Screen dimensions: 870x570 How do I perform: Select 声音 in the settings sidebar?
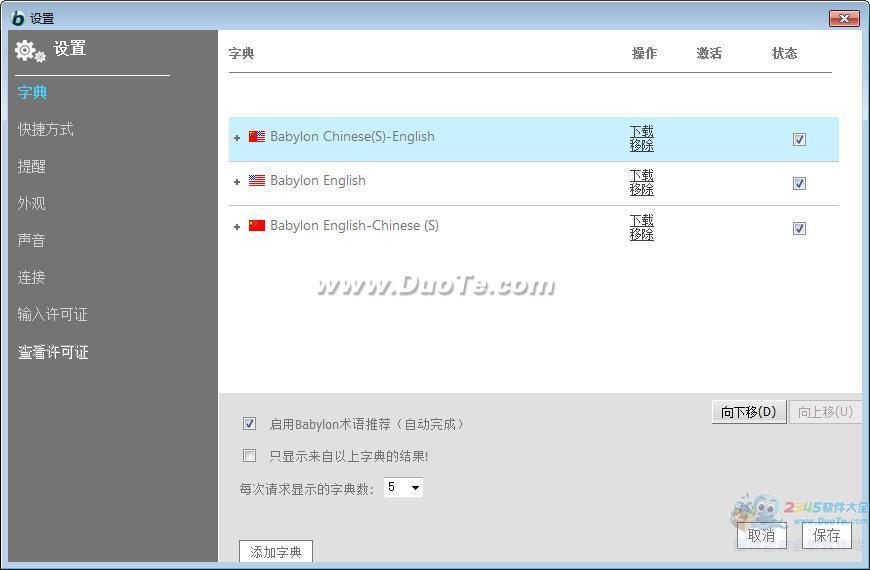click(31, 240)
